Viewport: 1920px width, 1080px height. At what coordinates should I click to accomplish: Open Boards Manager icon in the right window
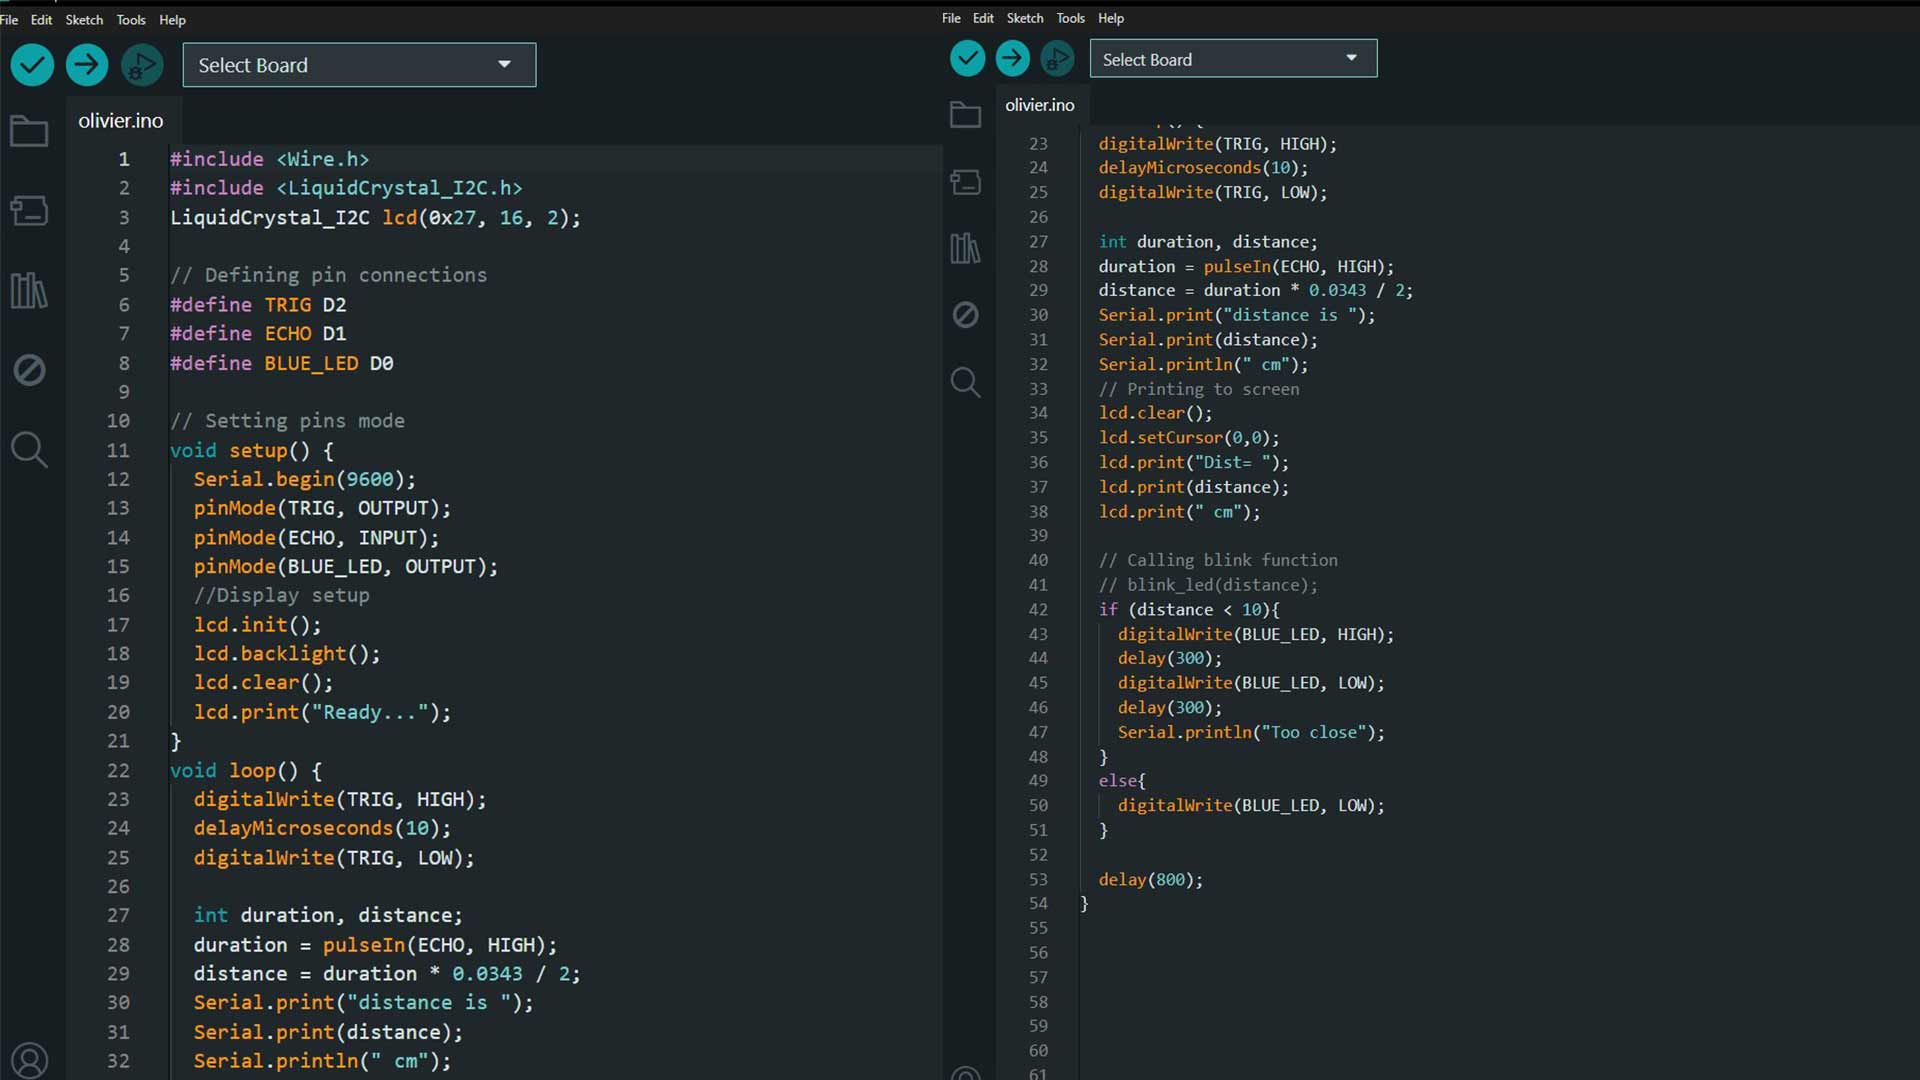[x=965, y=182]
